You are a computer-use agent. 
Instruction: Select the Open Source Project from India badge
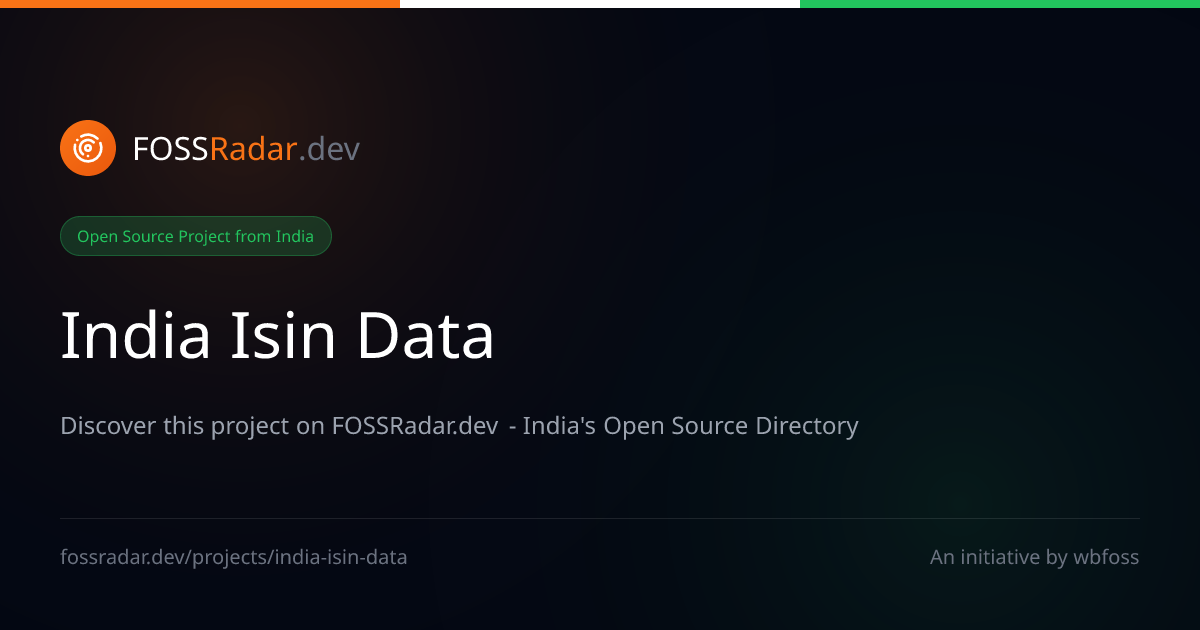(x=196, y=236)
